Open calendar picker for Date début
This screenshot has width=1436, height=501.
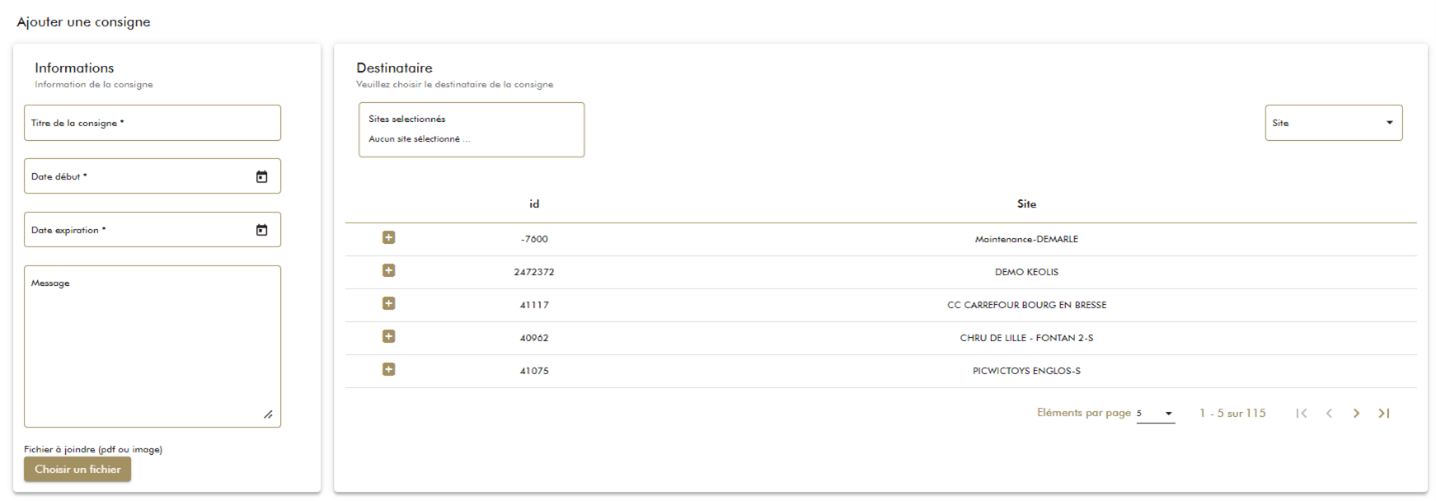click(x=262, y=177)
